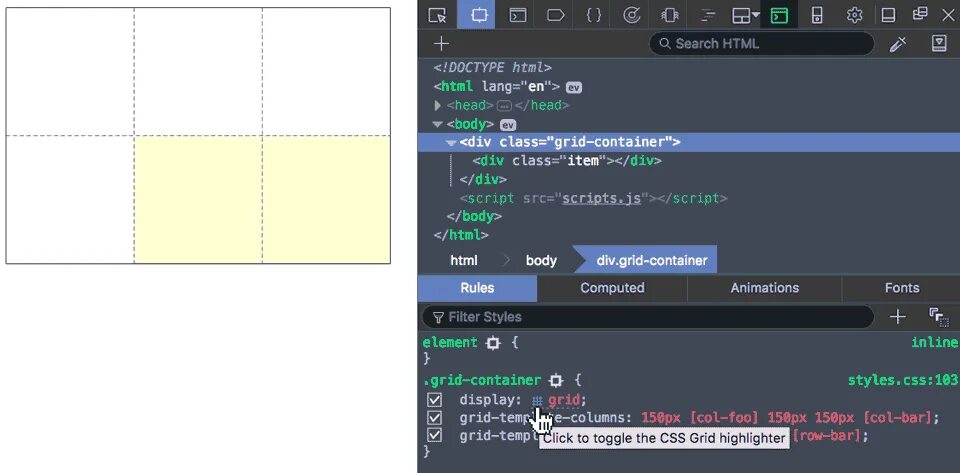Viewport: 960px width, 473px height.
Task: Toggle Responsive Design Mode
Action: tap(817, 15)
